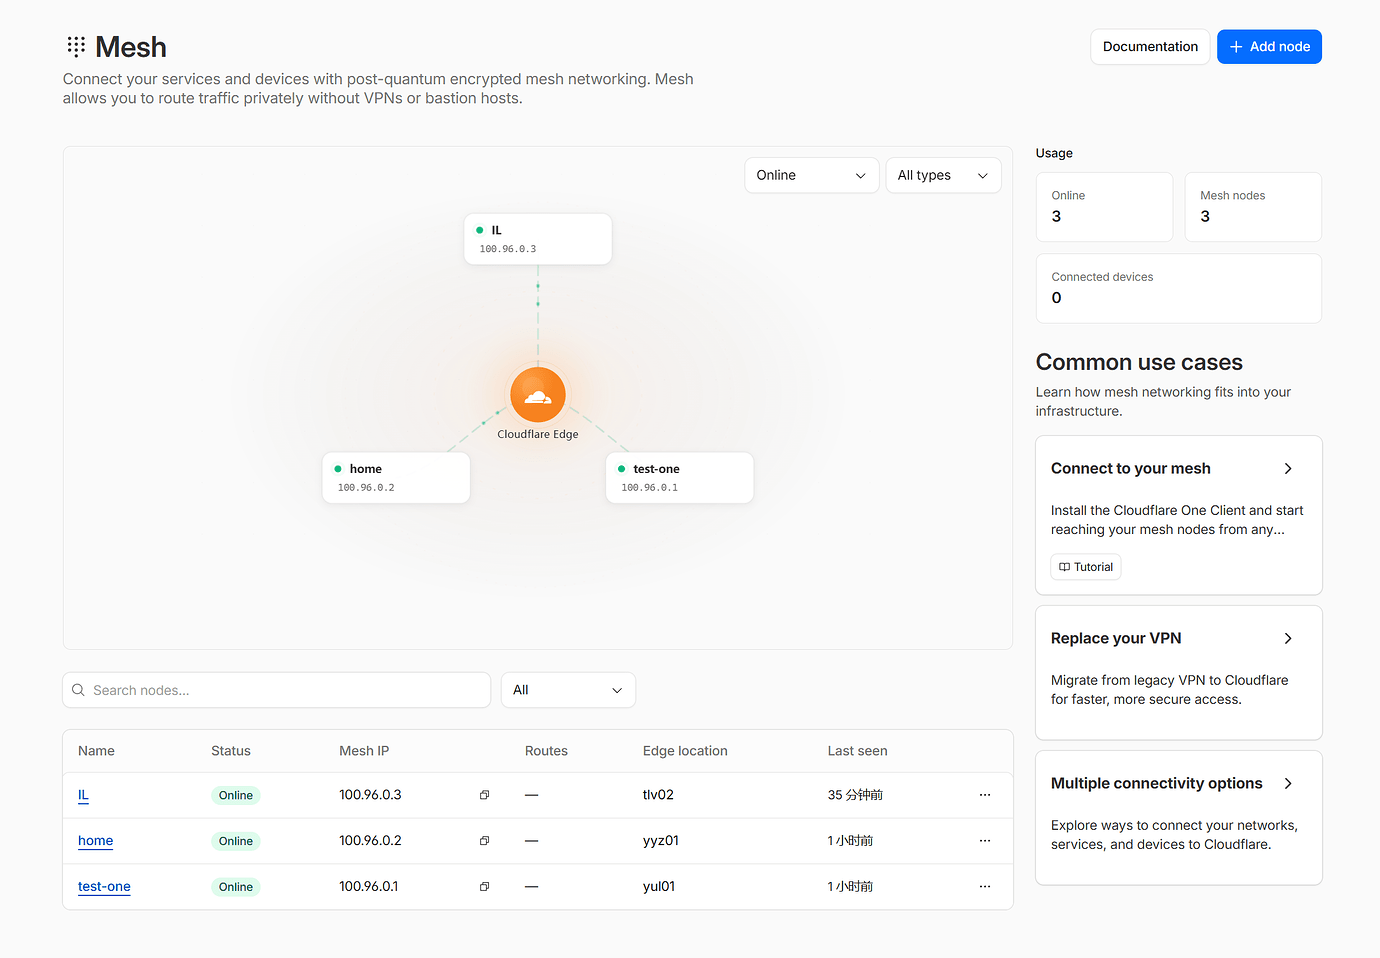1380x958 pixels.
Task: Click the Status column header
Action: pyautogui.click(x=231, y=751)
